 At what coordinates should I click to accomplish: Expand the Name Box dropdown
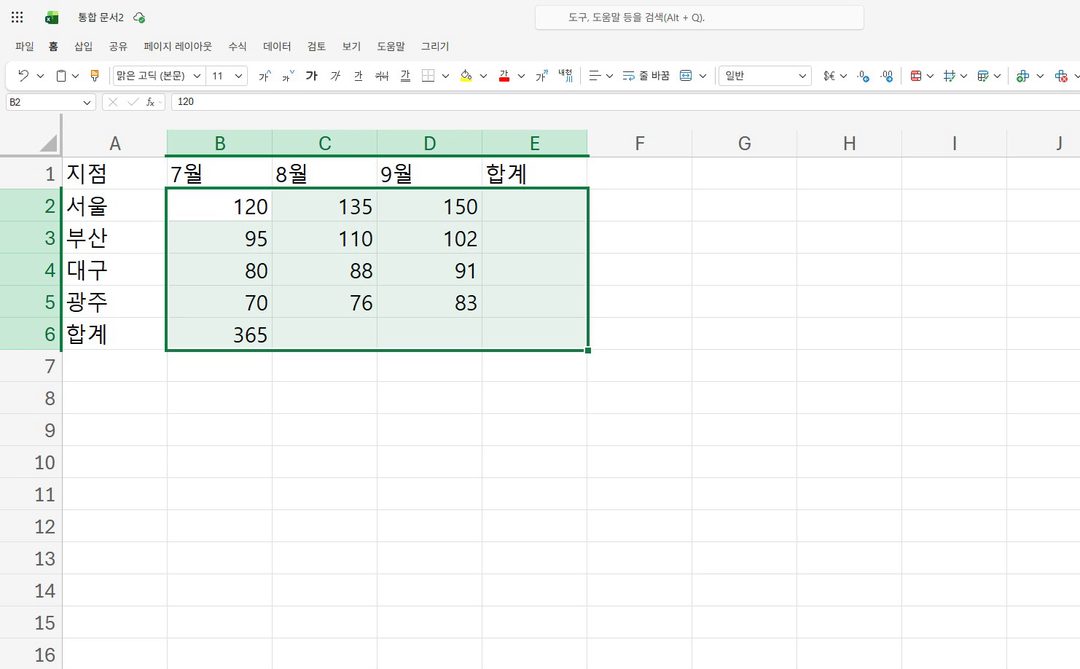click(x=87, y=102)
